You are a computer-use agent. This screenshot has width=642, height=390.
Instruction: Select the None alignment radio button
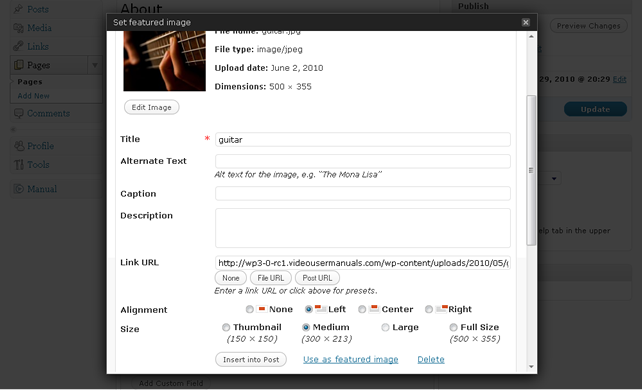(250, 309)
